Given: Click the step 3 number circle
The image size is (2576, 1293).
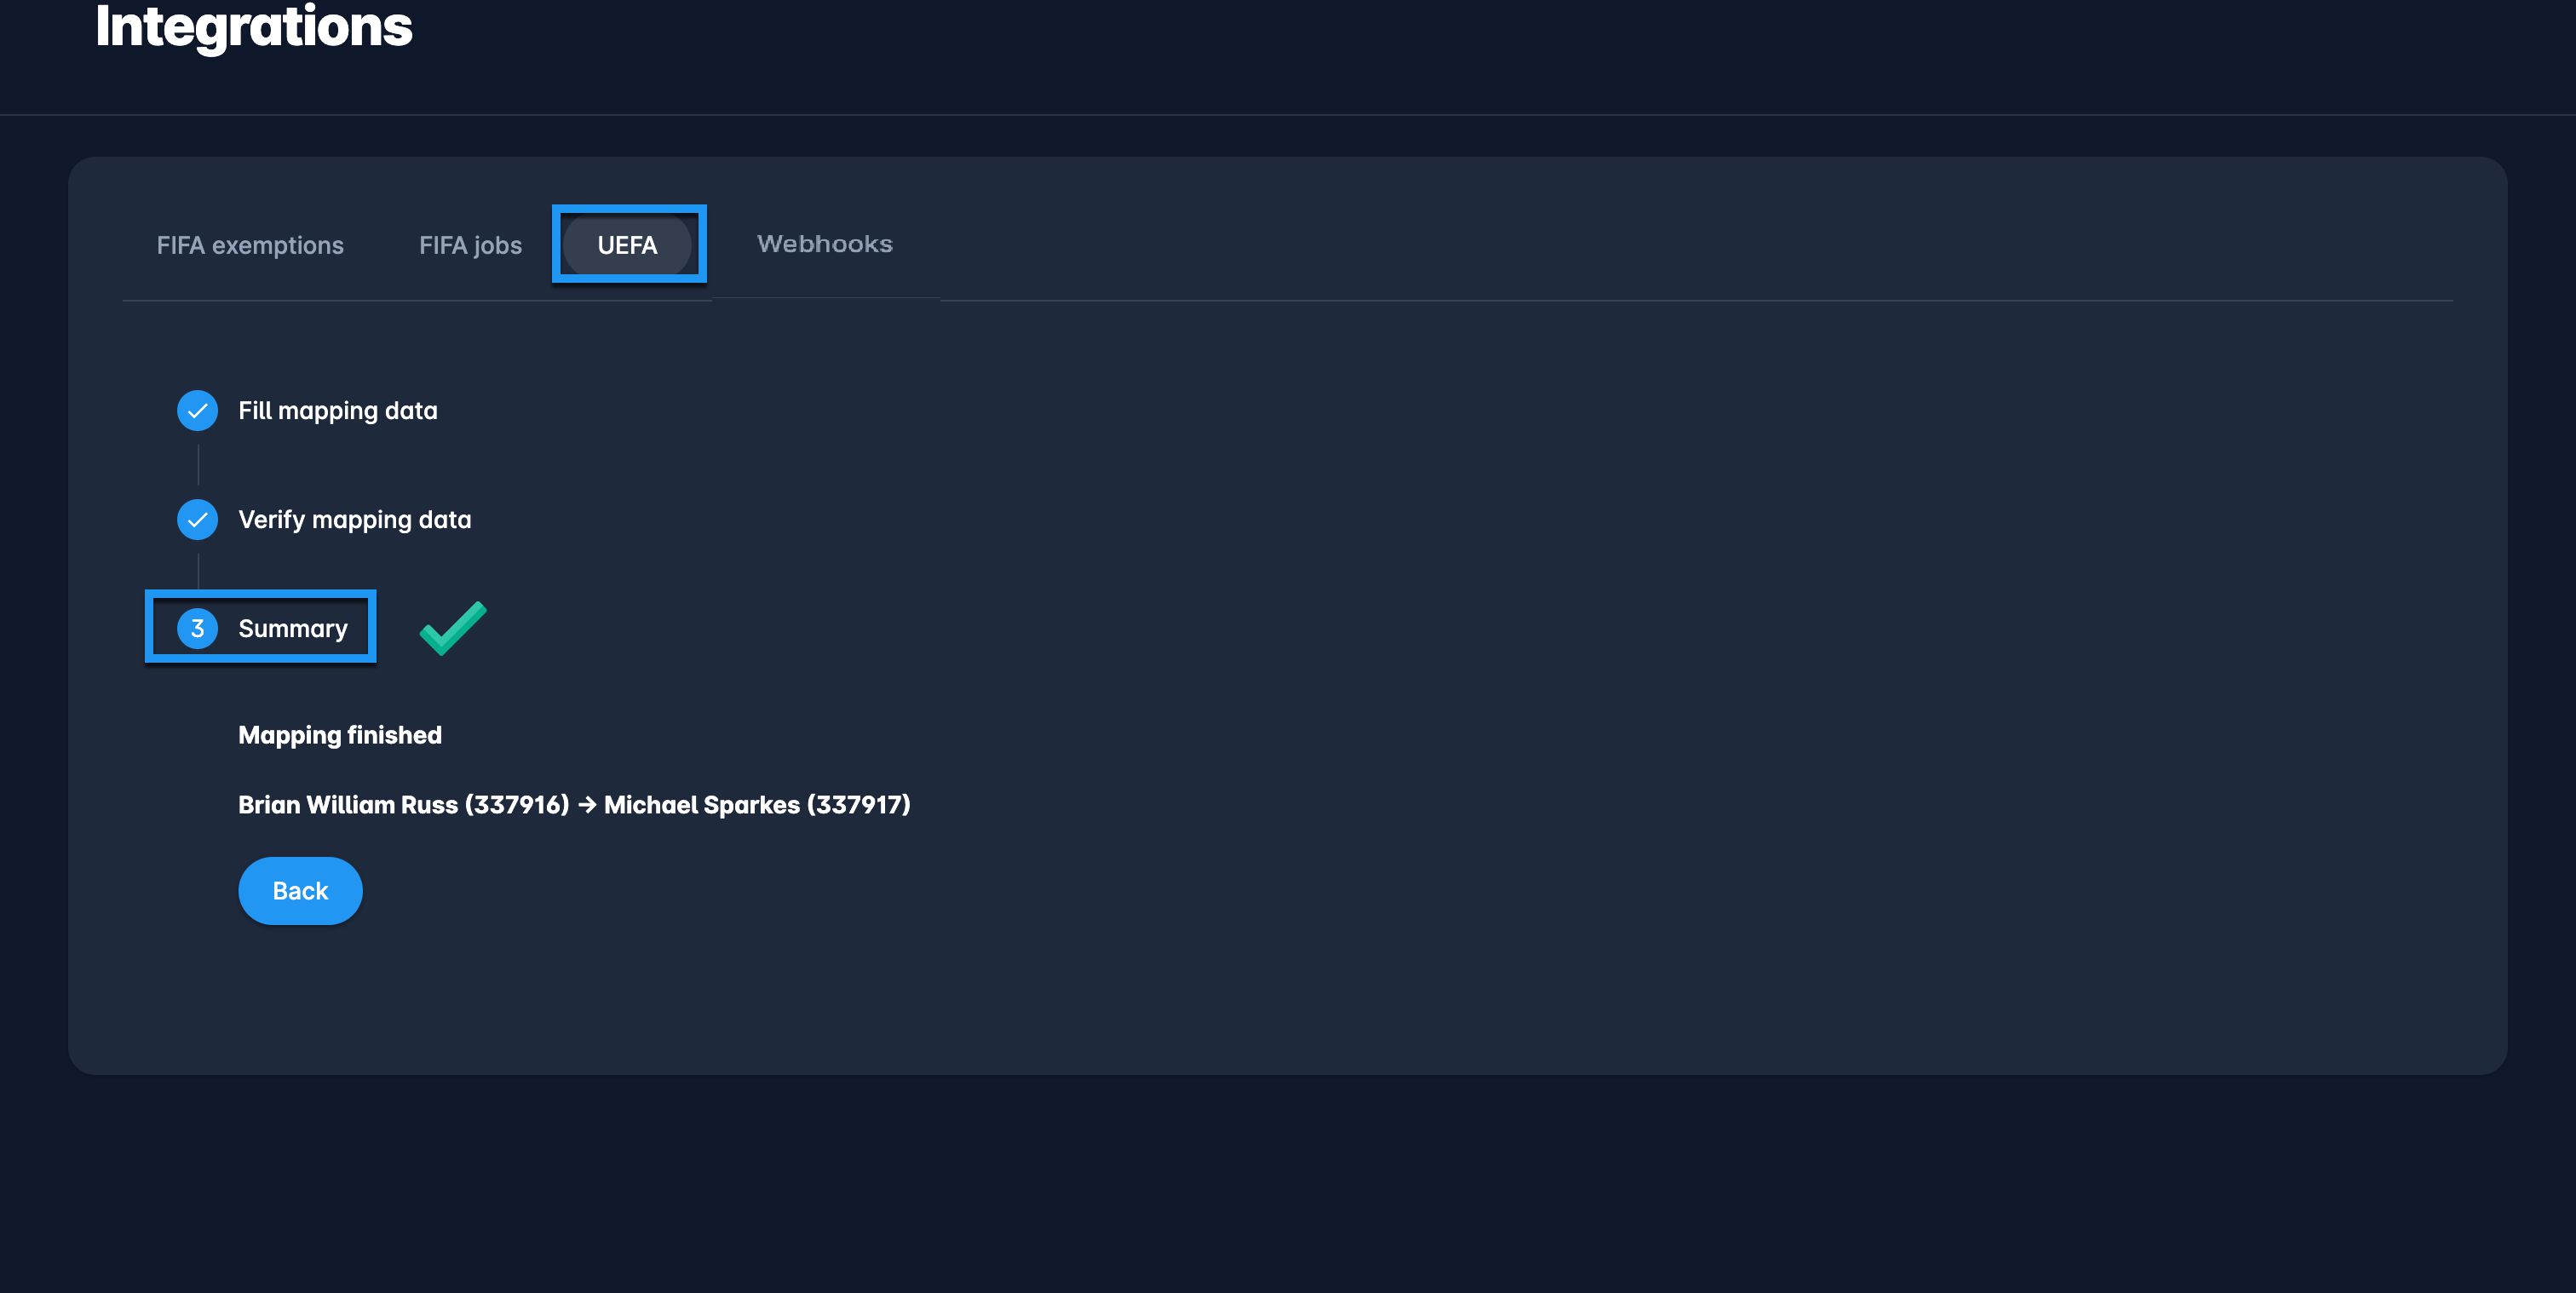Looking at the screenshot, I should [197, 629].
